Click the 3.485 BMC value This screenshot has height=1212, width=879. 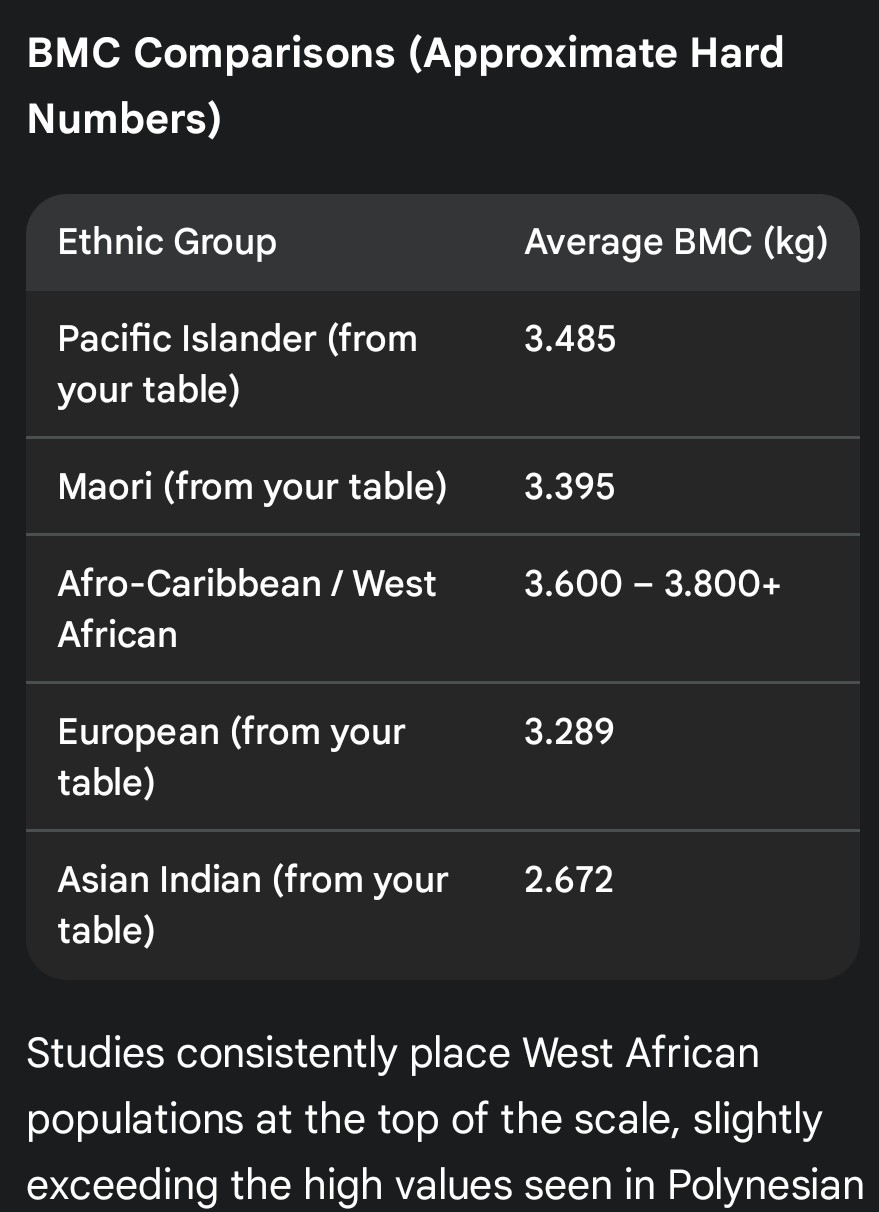click(x=570, y=339)
